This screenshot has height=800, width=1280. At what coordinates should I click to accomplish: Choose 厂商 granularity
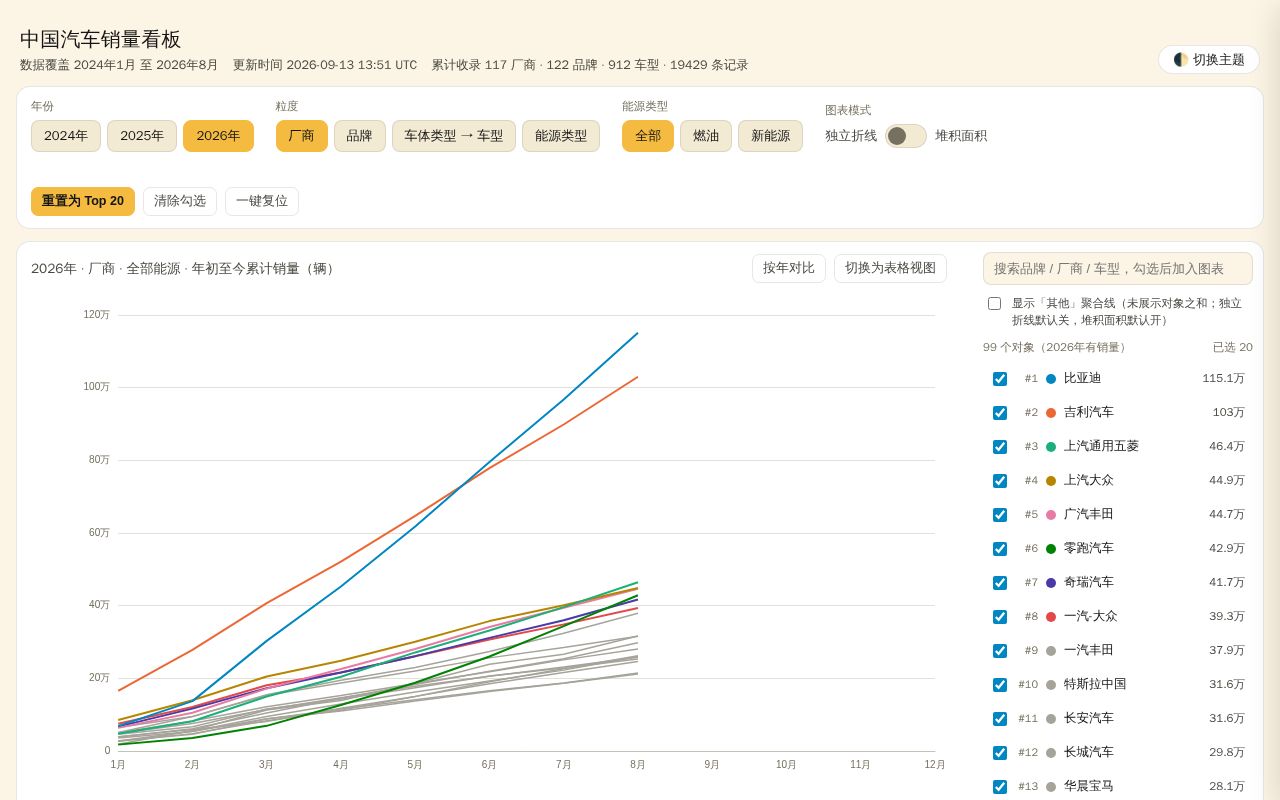pyautogui.click(x=301, y=136)
